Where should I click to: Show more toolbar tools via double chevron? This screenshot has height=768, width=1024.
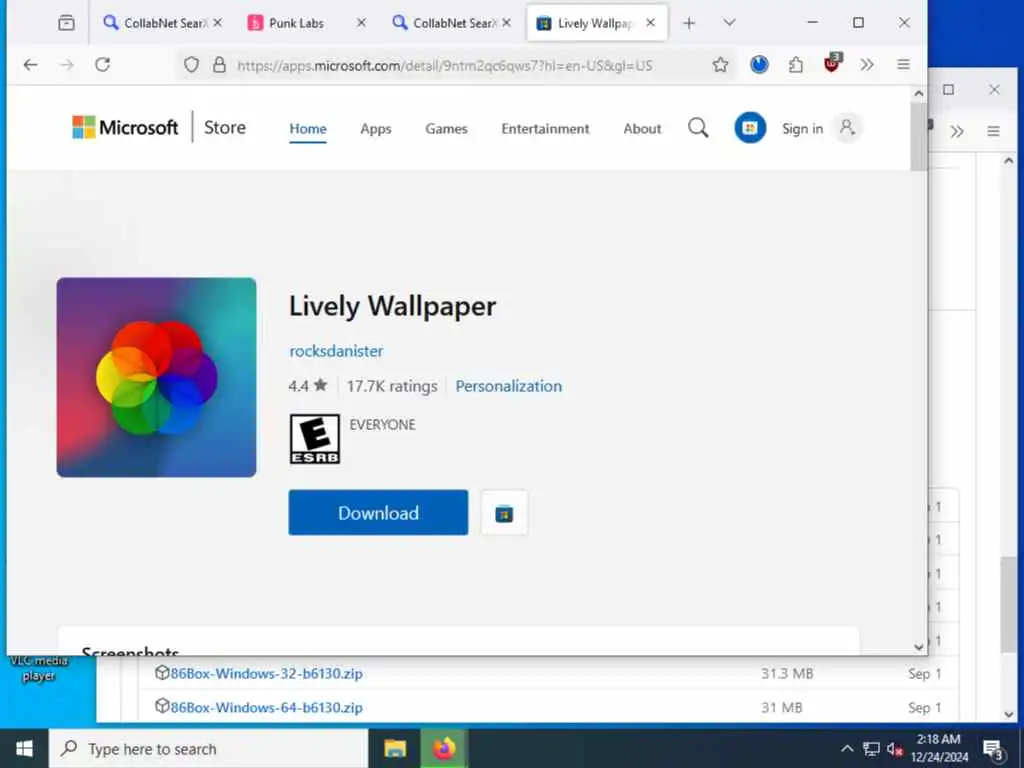pyautogui.click(x=867, y=65)
